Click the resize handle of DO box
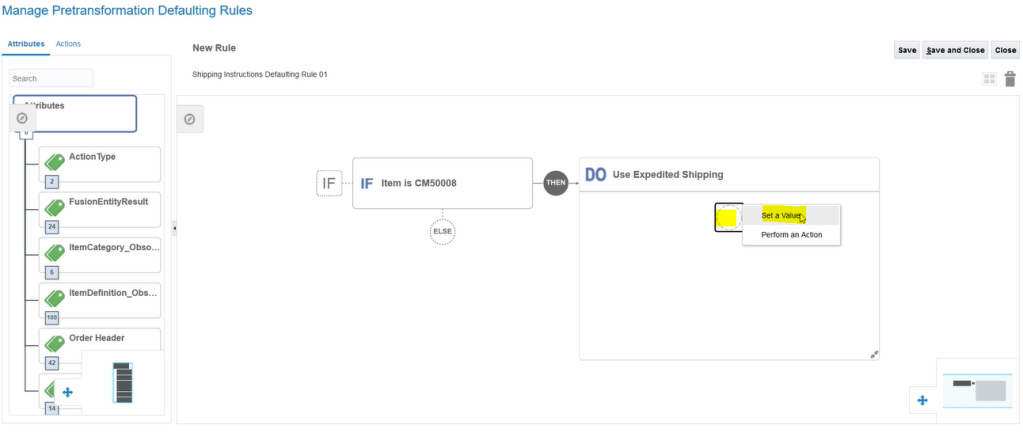The width and height of the screenshot is (1023, 448). (873, 353)
